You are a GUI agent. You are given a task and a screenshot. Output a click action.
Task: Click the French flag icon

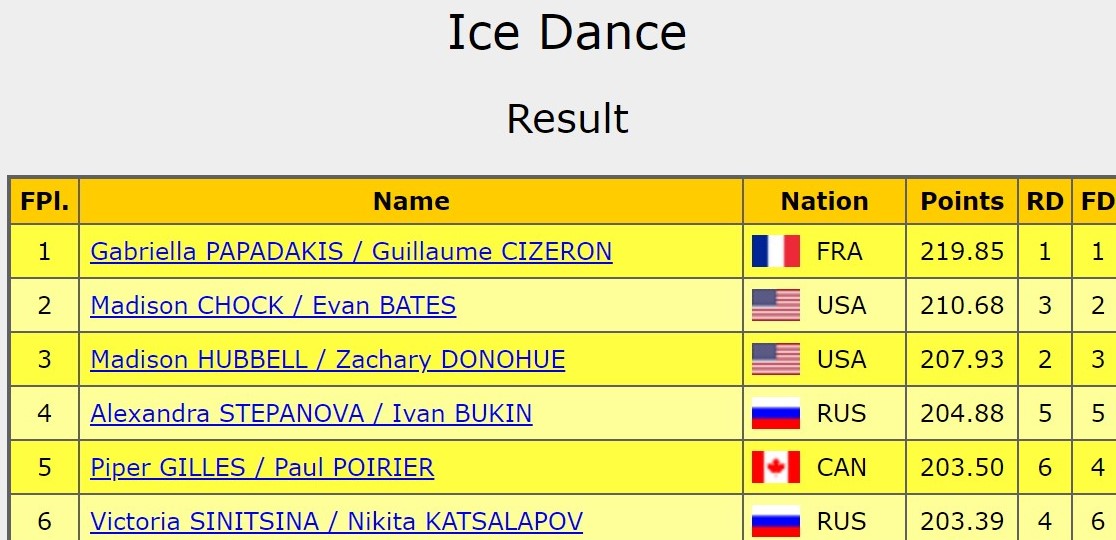[x=776, y=251]
